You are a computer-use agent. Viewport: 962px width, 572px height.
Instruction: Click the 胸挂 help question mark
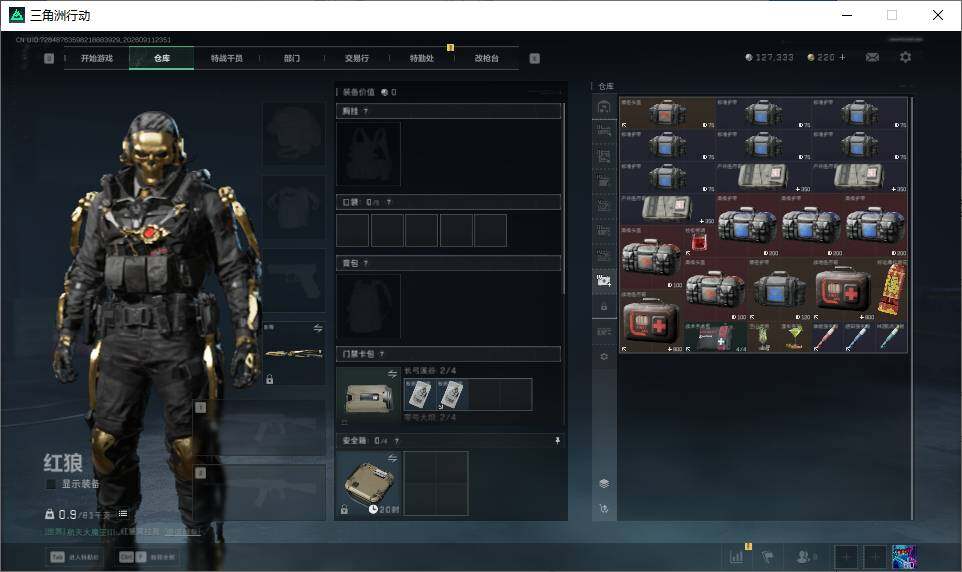pos(366,111)
